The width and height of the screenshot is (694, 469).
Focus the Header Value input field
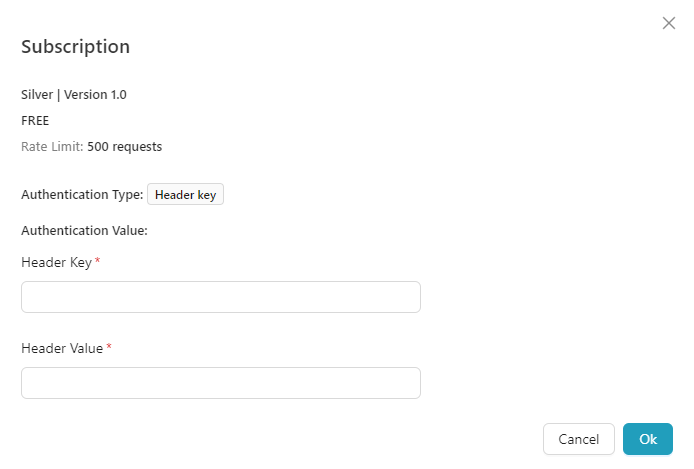tap(220, 383)
